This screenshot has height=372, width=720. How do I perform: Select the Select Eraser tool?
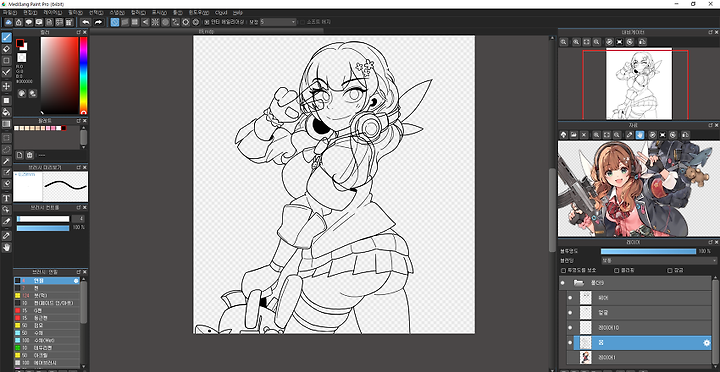[6, 184]
